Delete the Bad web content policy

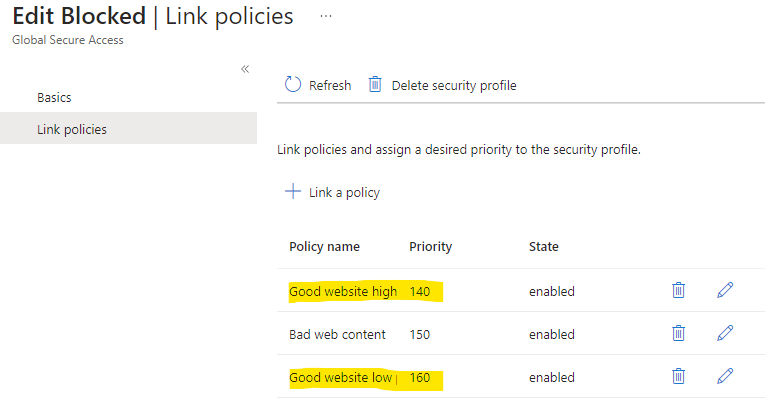pyautogui.click(x=678, y=333)
